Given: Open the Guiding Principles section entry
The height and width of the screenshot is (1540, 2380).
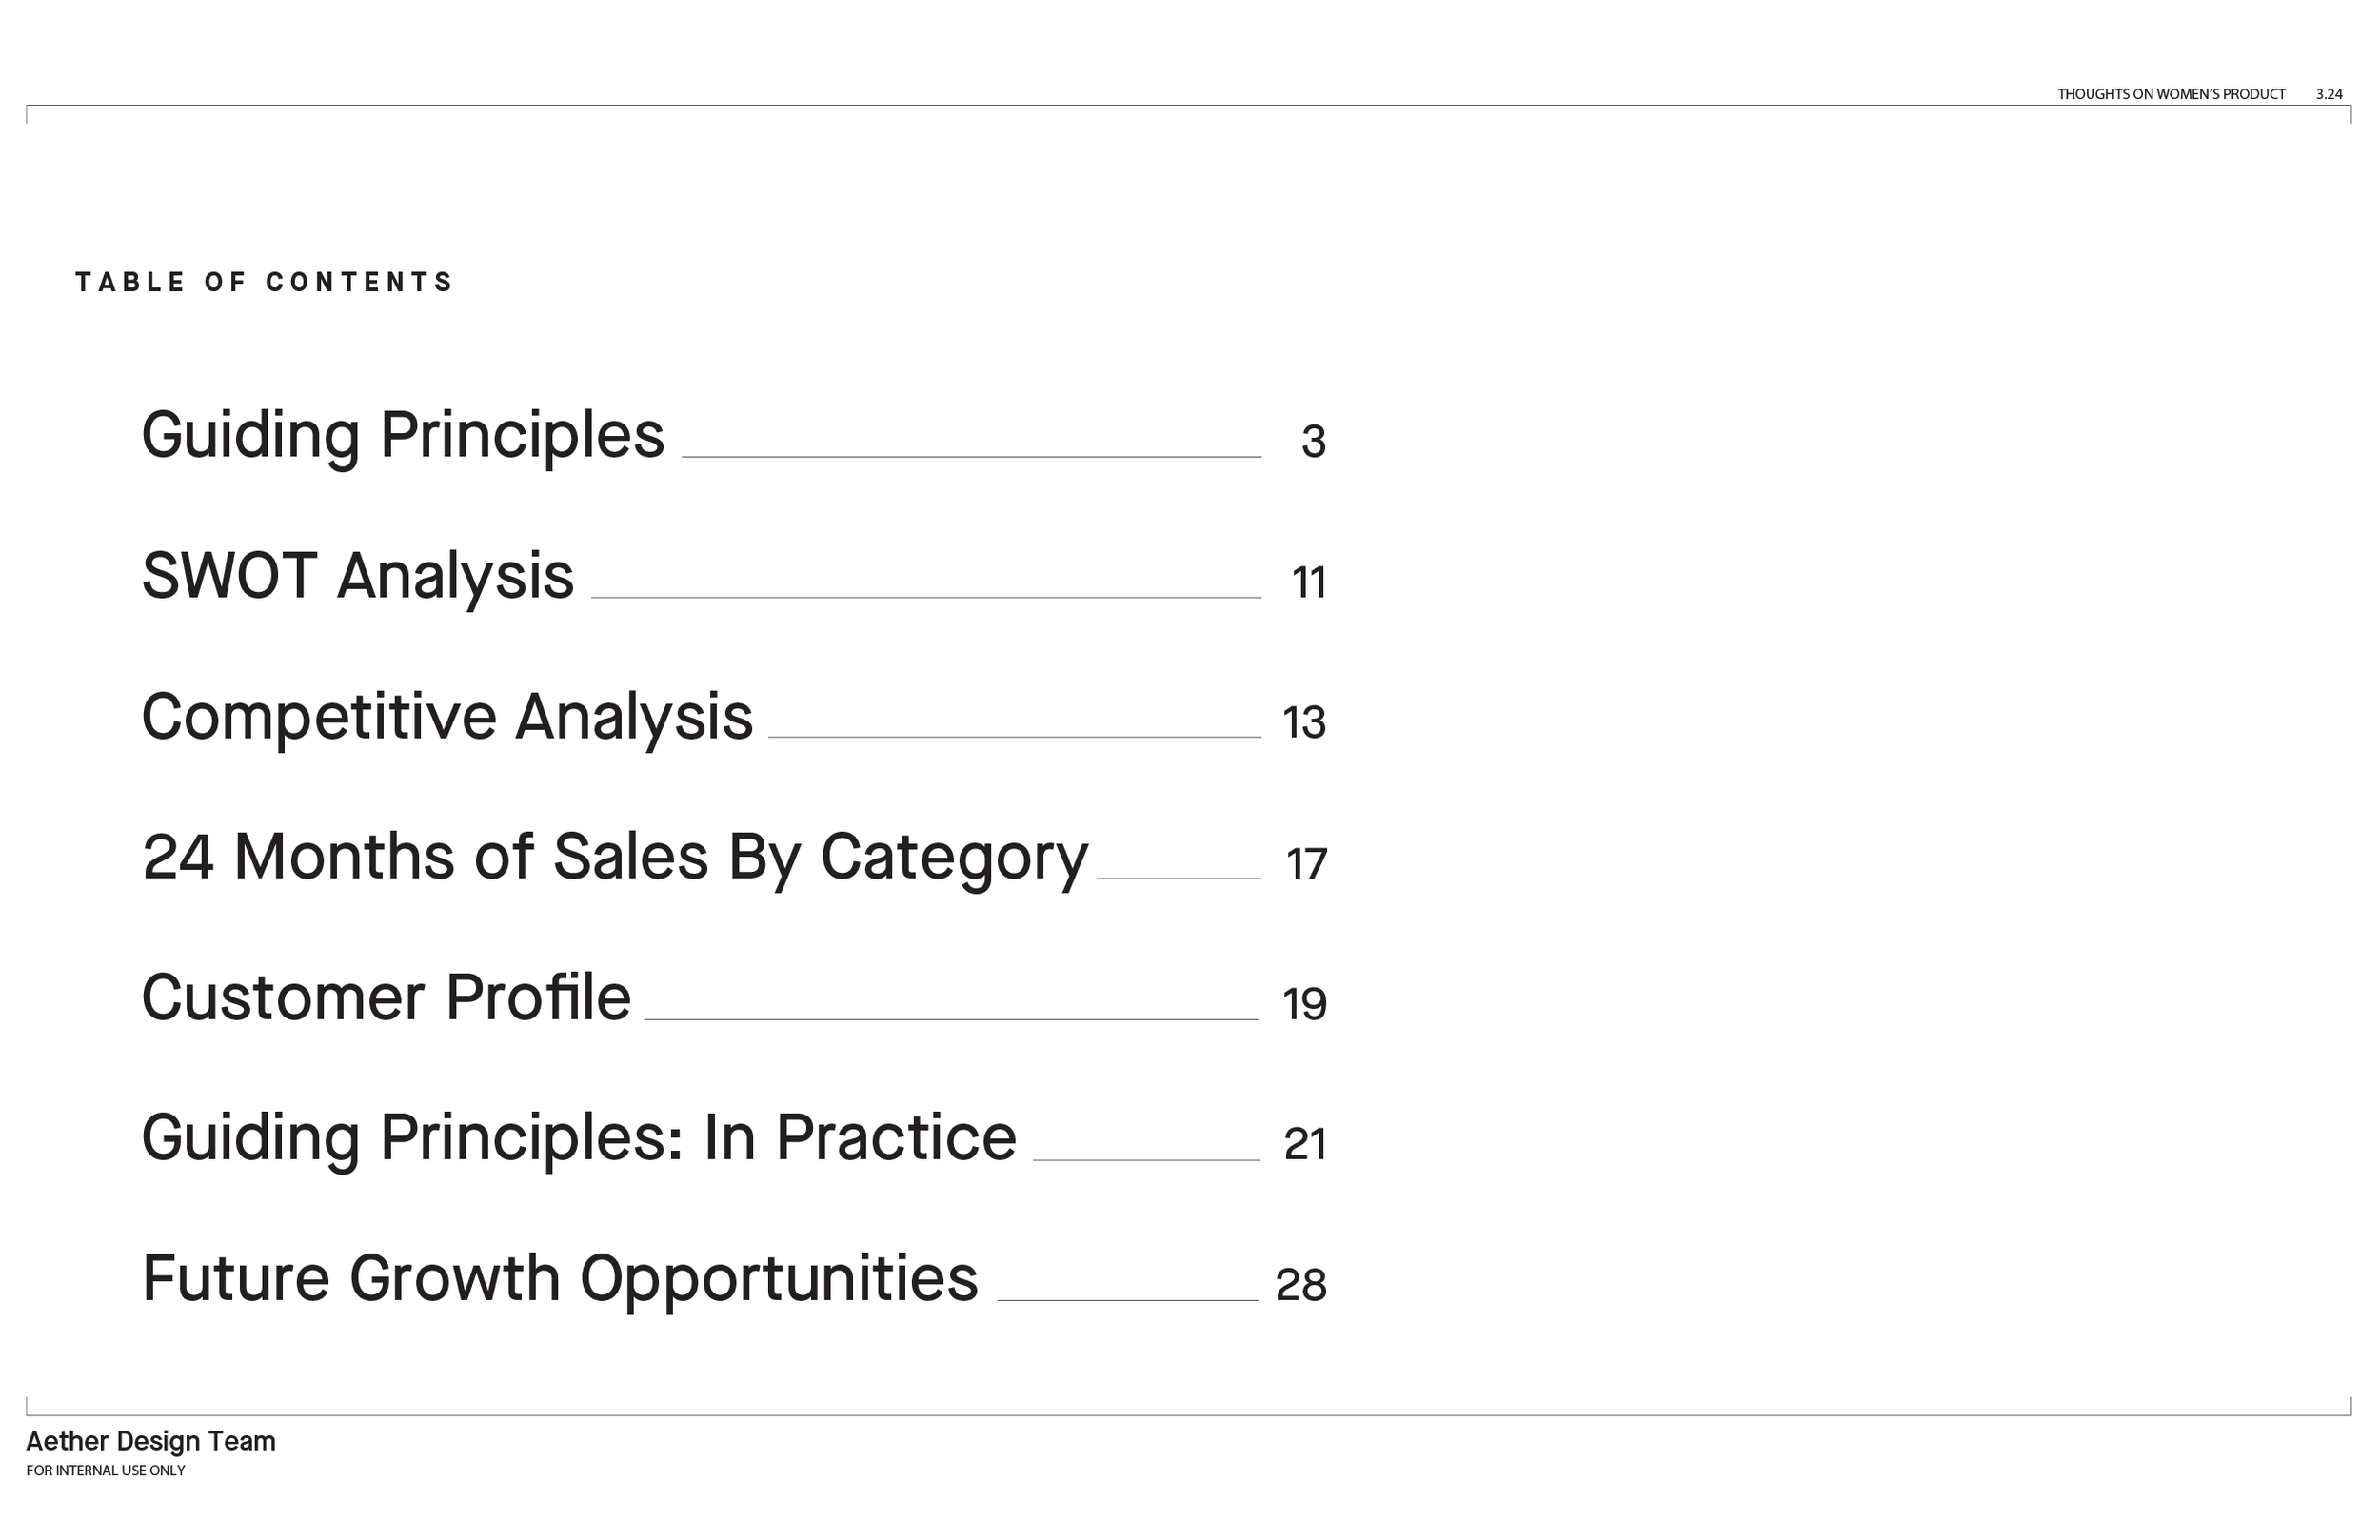Looking at the screenshot, I should pyautogui.click(x=403, y=437).
